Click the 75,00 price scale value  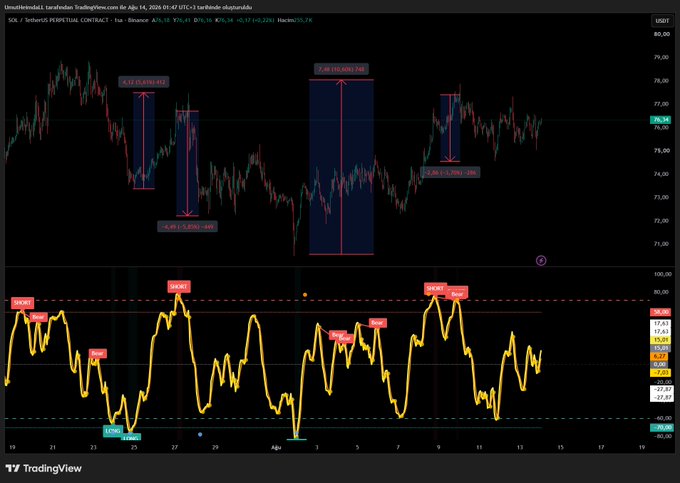point(662,151)
